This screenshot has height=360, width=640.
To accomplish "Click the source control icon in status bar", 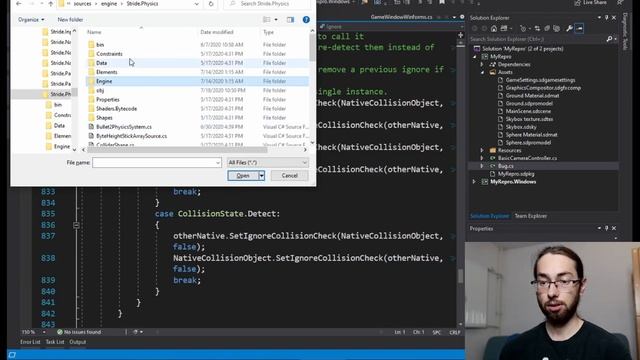I will point(12,355).
